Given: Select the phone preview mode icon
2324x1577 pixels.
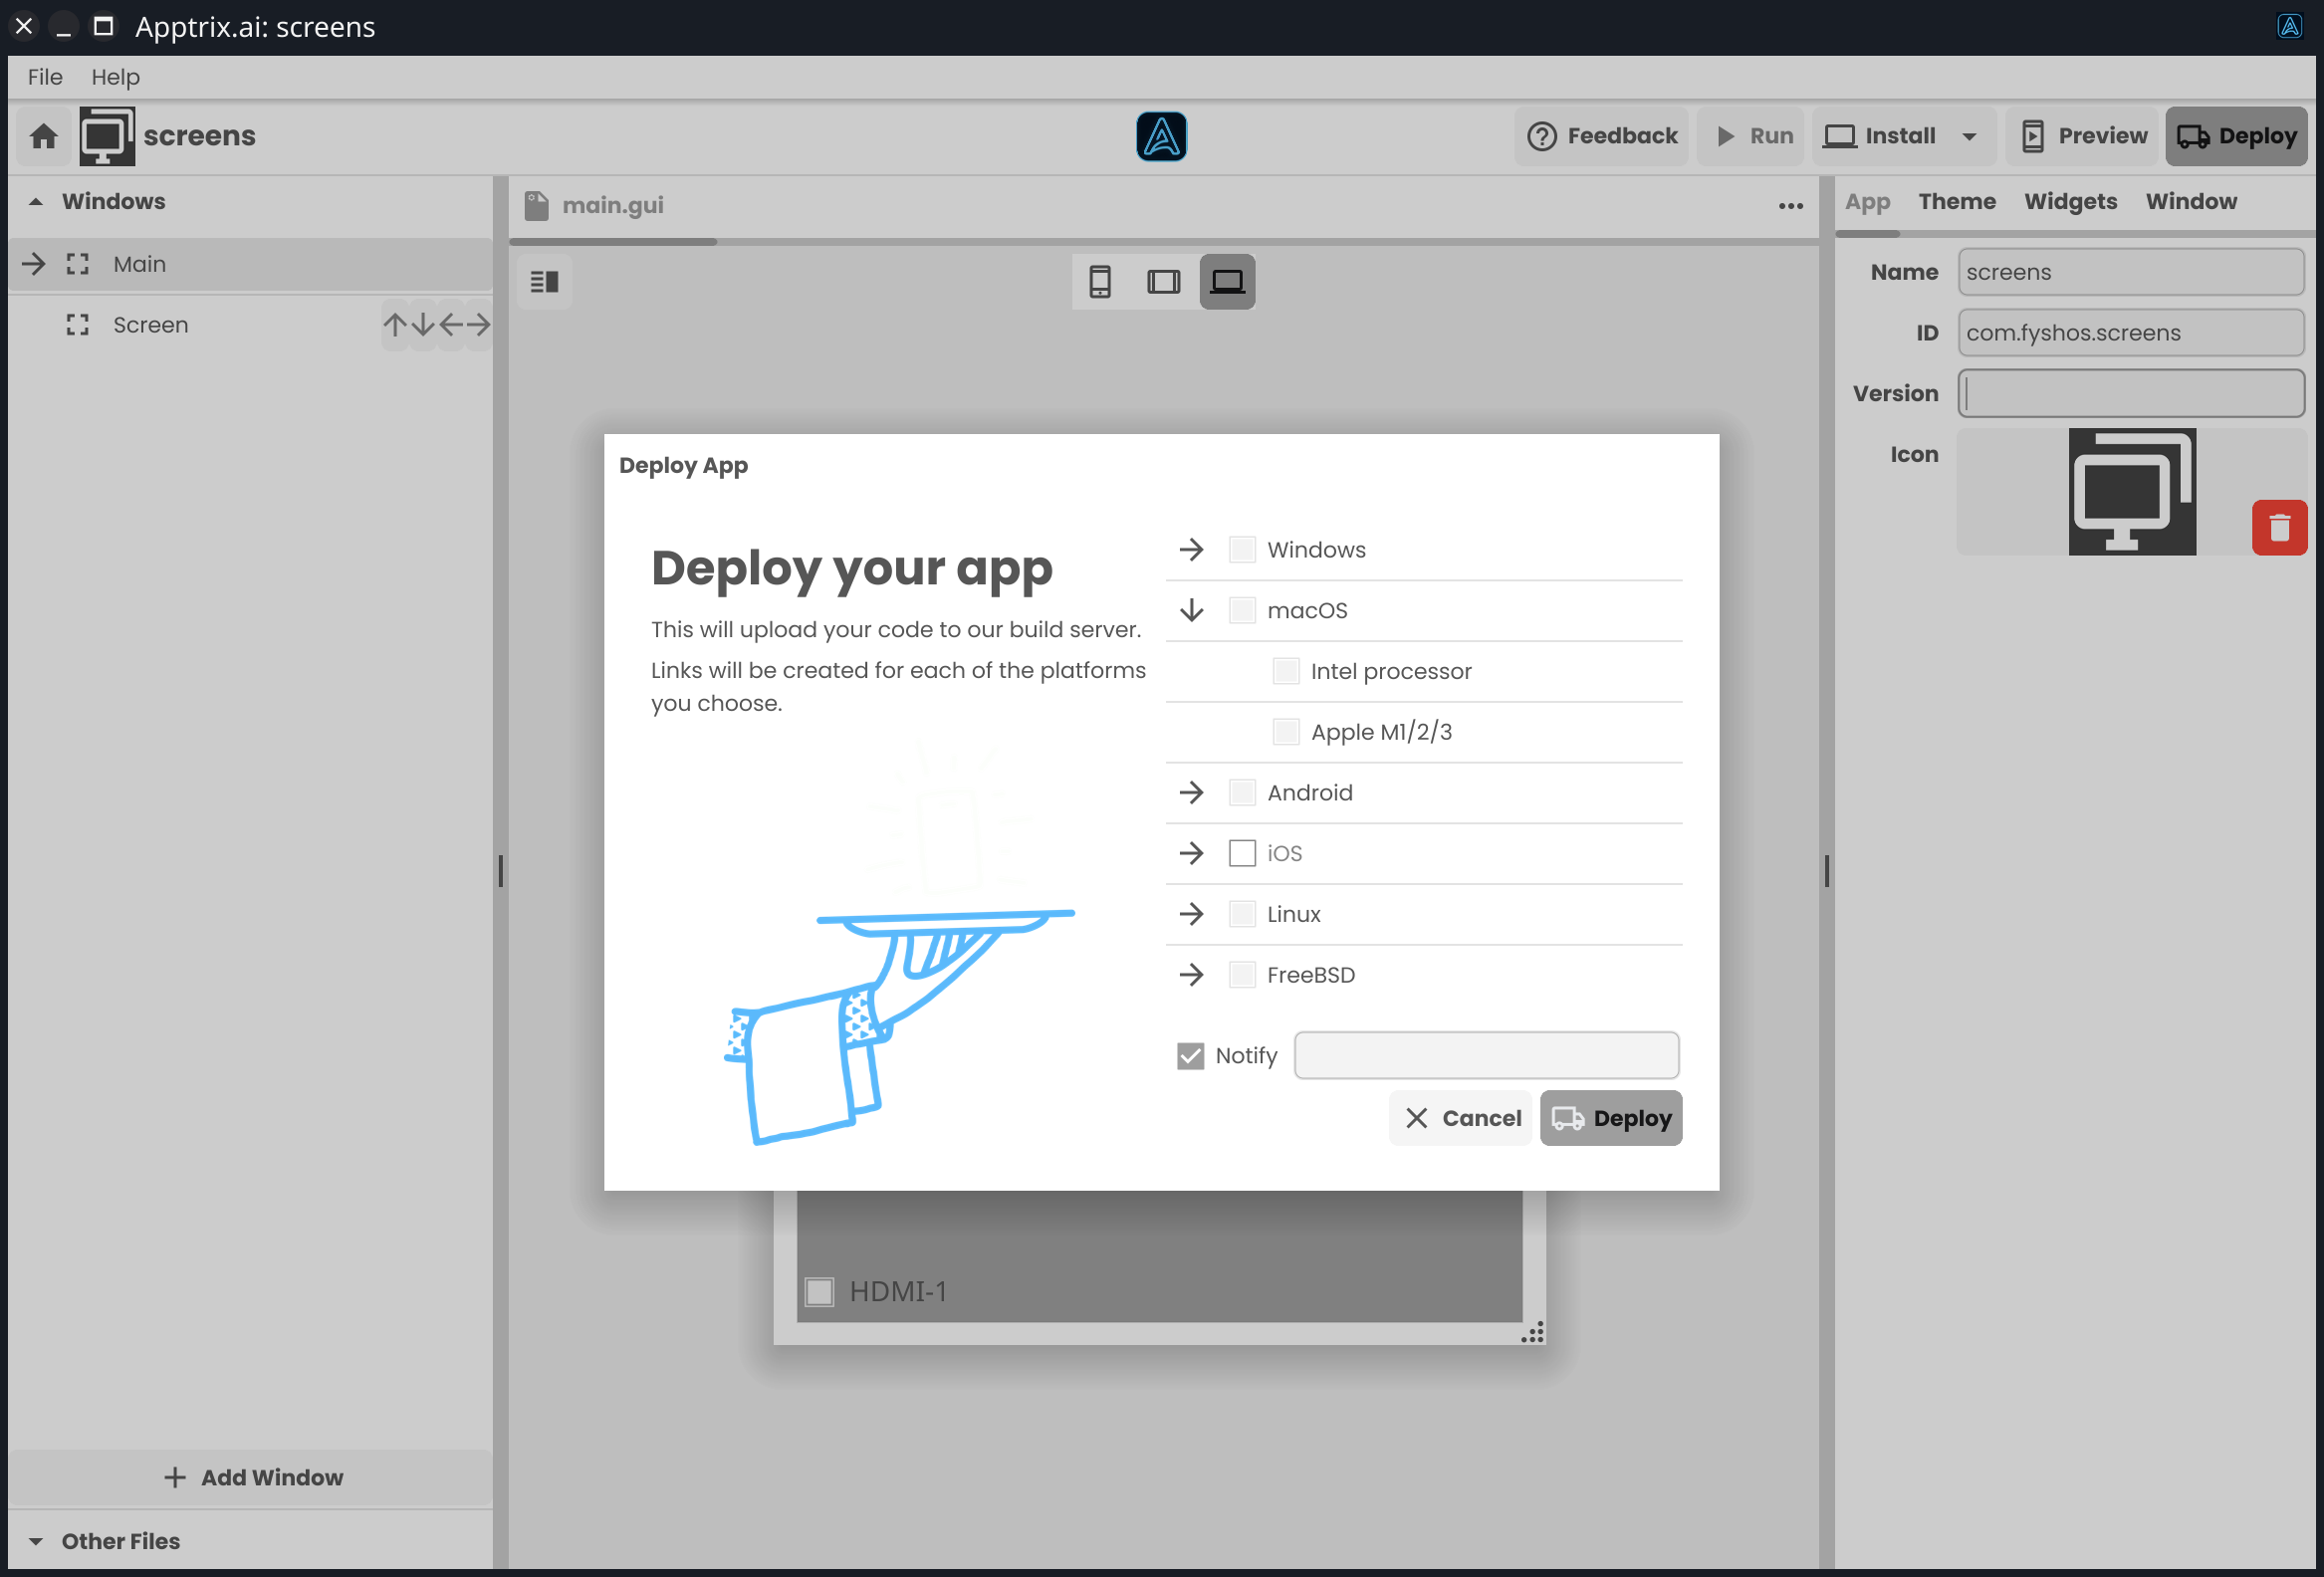Looking at the screenshot, I should pyautogui.click(x=1101, y=281).
